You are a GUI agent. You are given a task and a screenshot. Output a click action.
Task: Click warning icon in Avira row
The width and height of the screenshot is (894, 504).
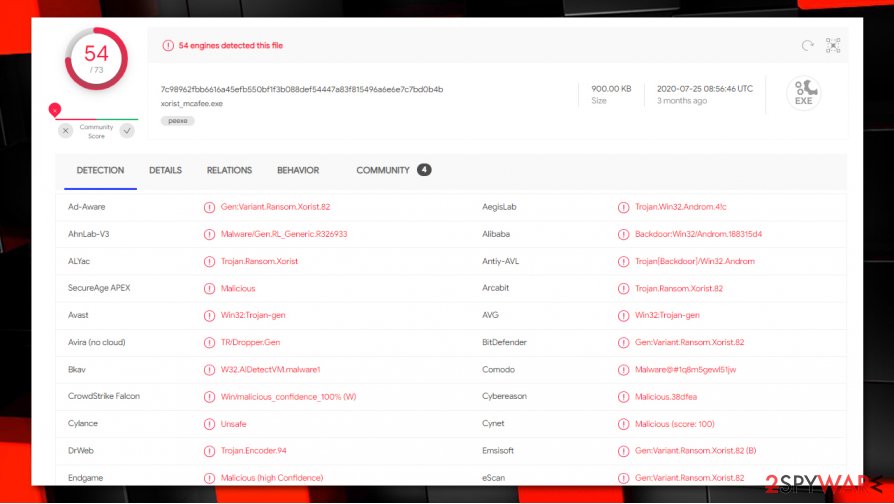(x=209, y=343)
